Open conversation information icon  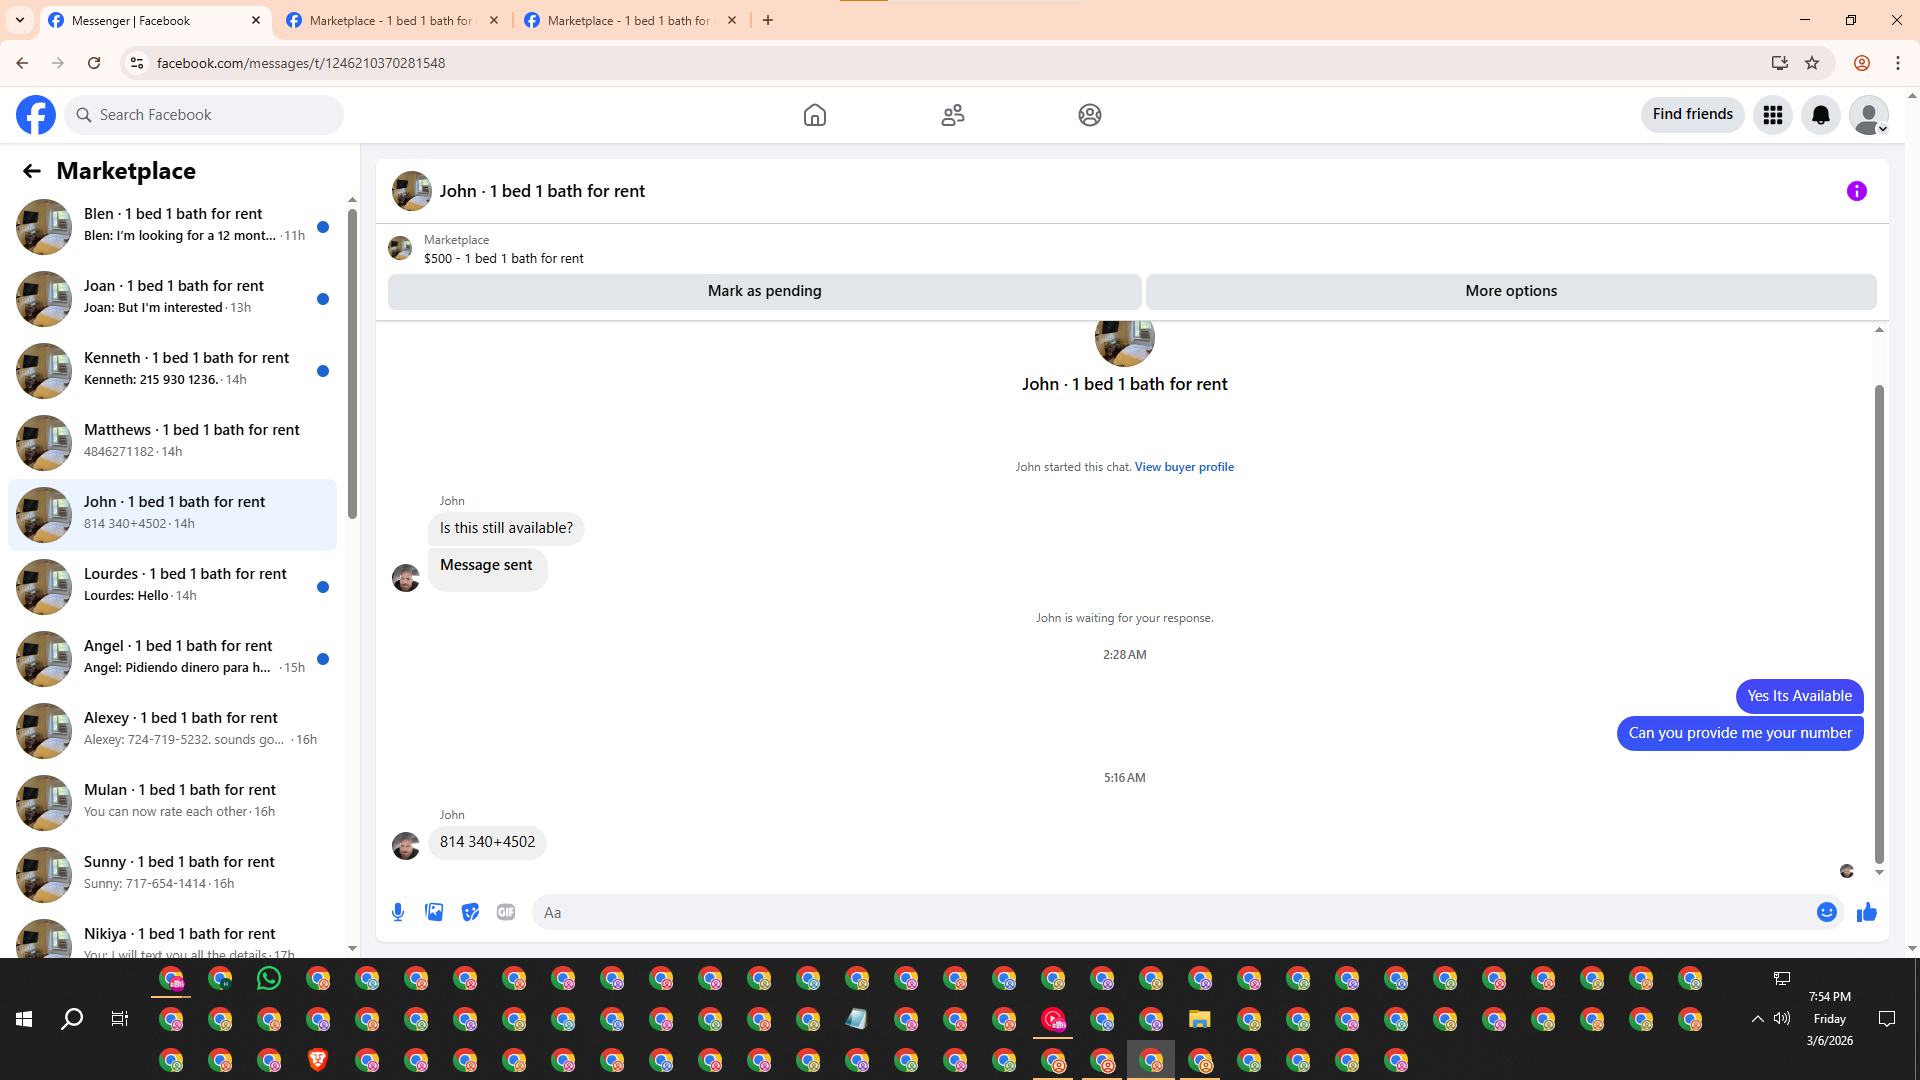pyautogui.click(x=1856, y=191)
